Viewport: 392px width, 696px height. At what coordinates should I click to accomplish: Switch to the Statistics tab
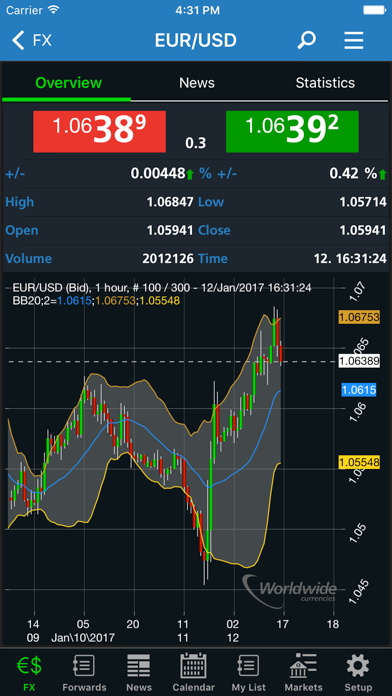point(325,83)
